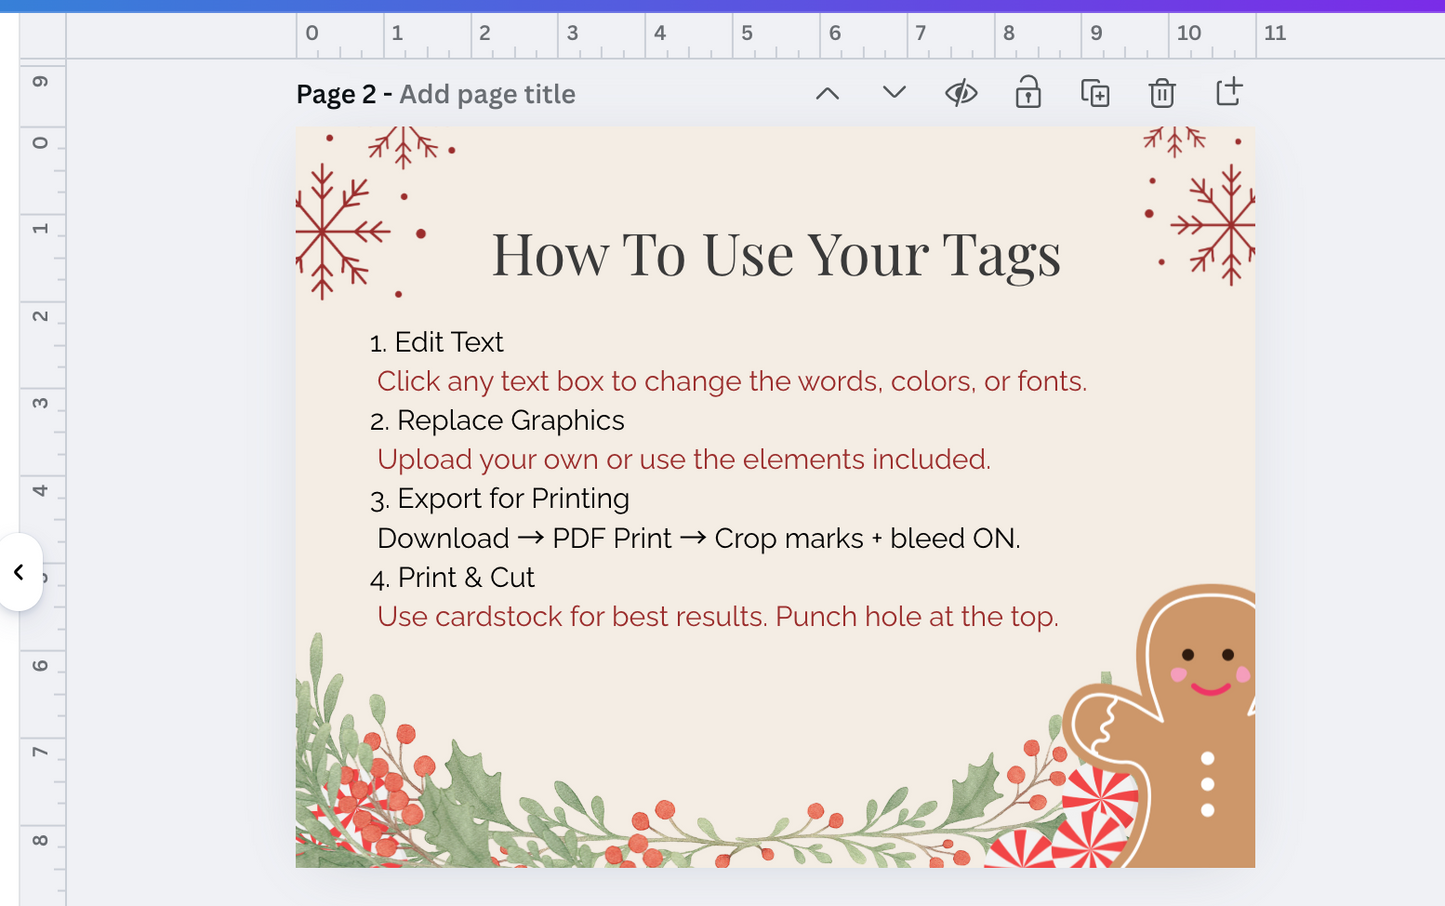Duplicate Page 2
The width and height of the screenshot is (1445, 906).
[x=1094, y=91]
